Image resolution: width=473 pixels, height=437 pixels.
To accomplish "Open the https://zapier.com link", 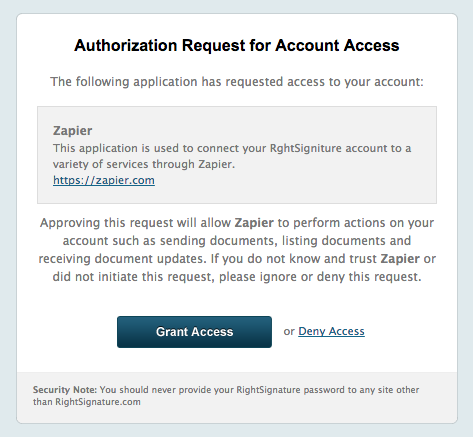I will [x=104, y=180].
